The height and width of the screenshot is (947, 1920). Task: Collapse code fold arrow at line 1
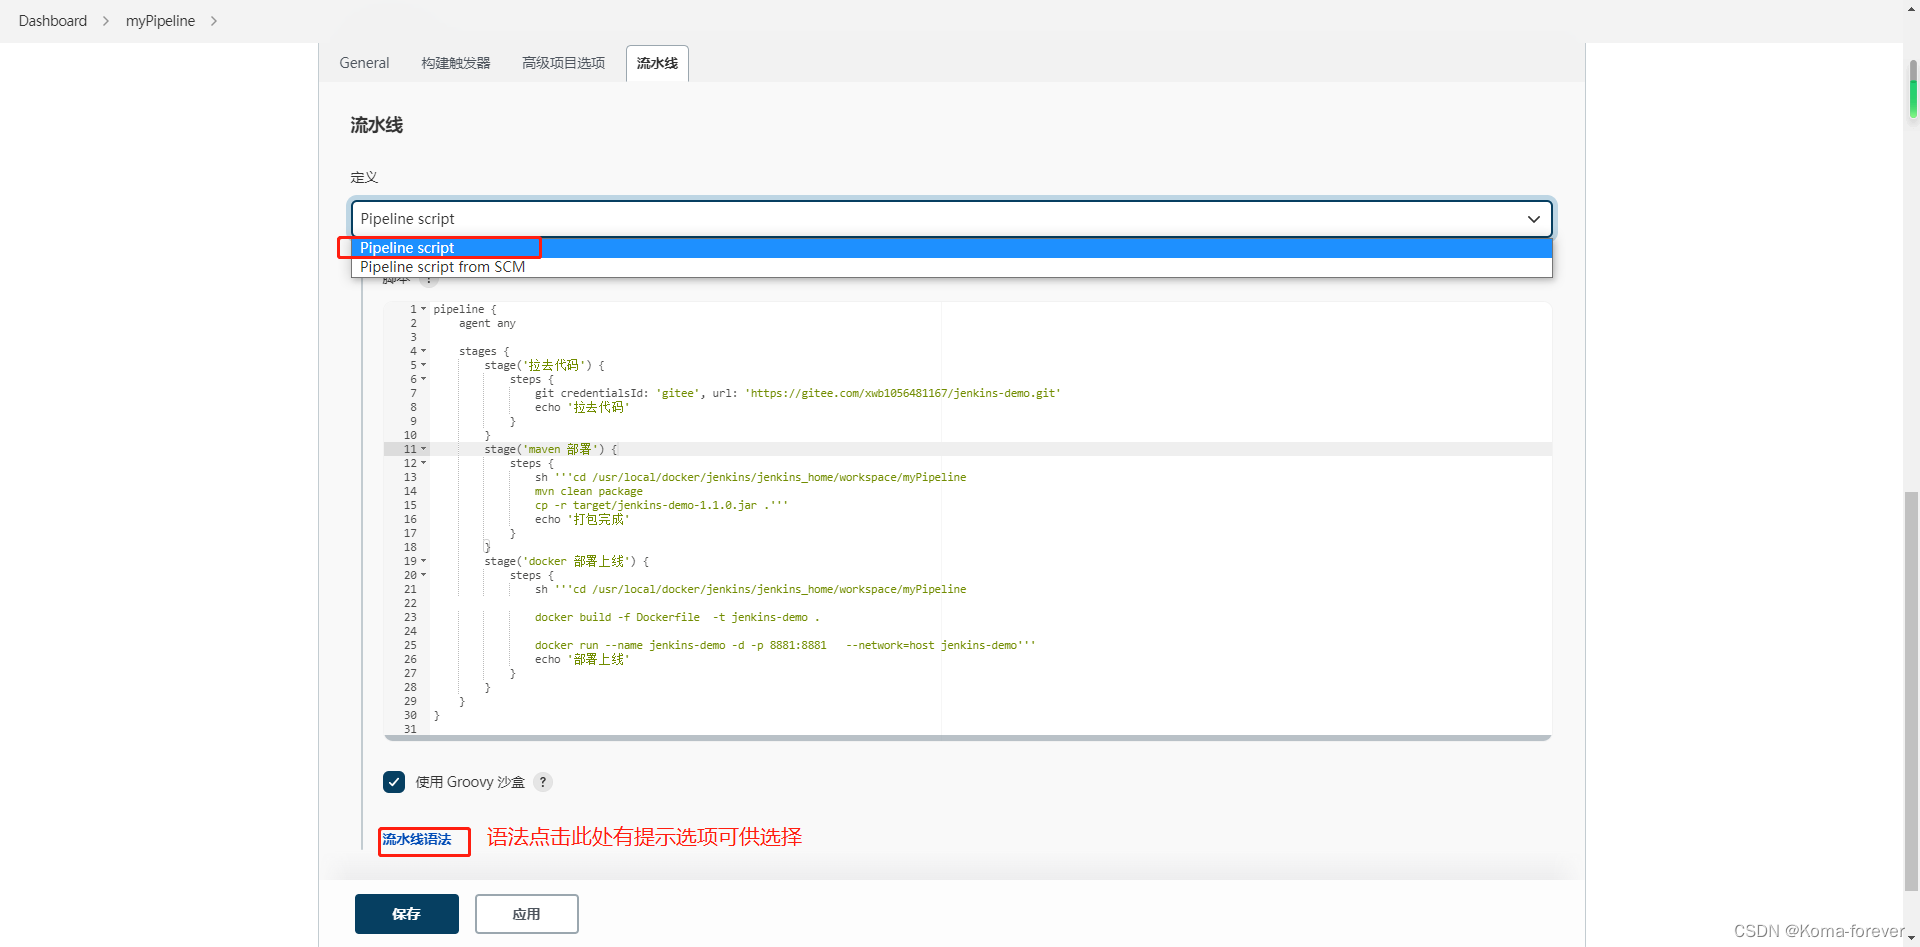(424, 309)
